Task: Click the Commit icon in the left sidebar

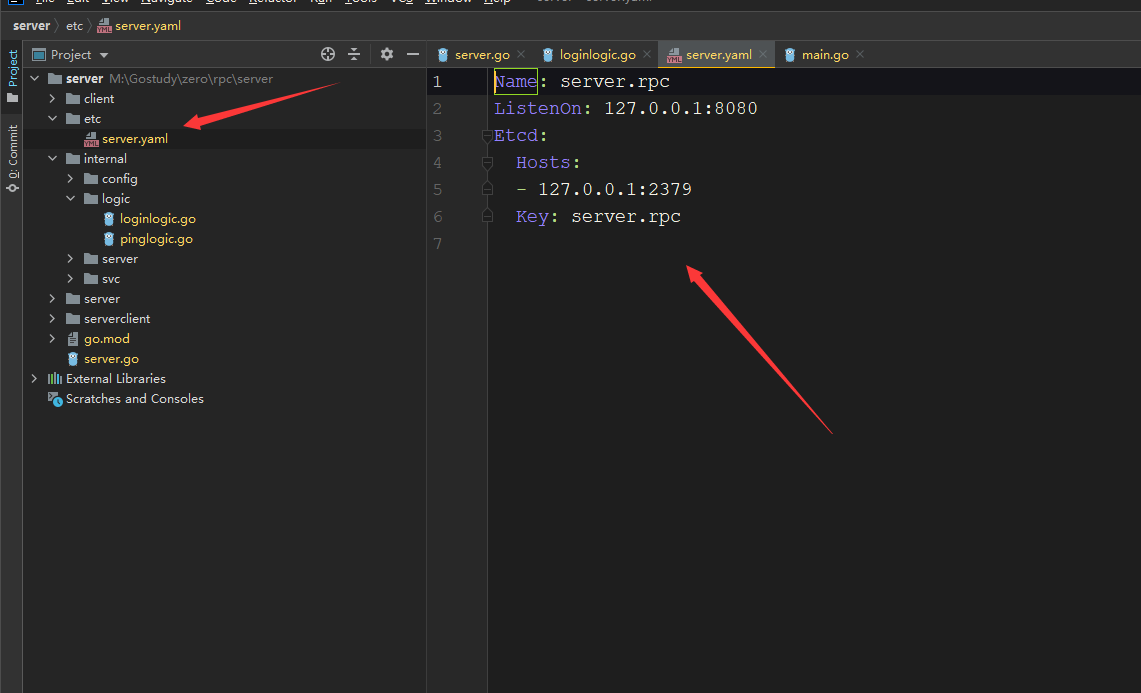Action: (x=12, y=188)
